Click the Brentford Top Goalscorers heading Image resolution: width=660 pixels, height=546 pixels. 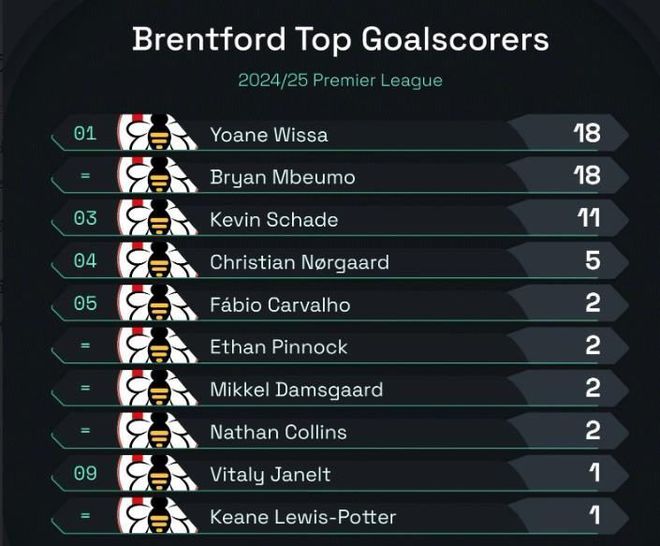tap(340, 39)
